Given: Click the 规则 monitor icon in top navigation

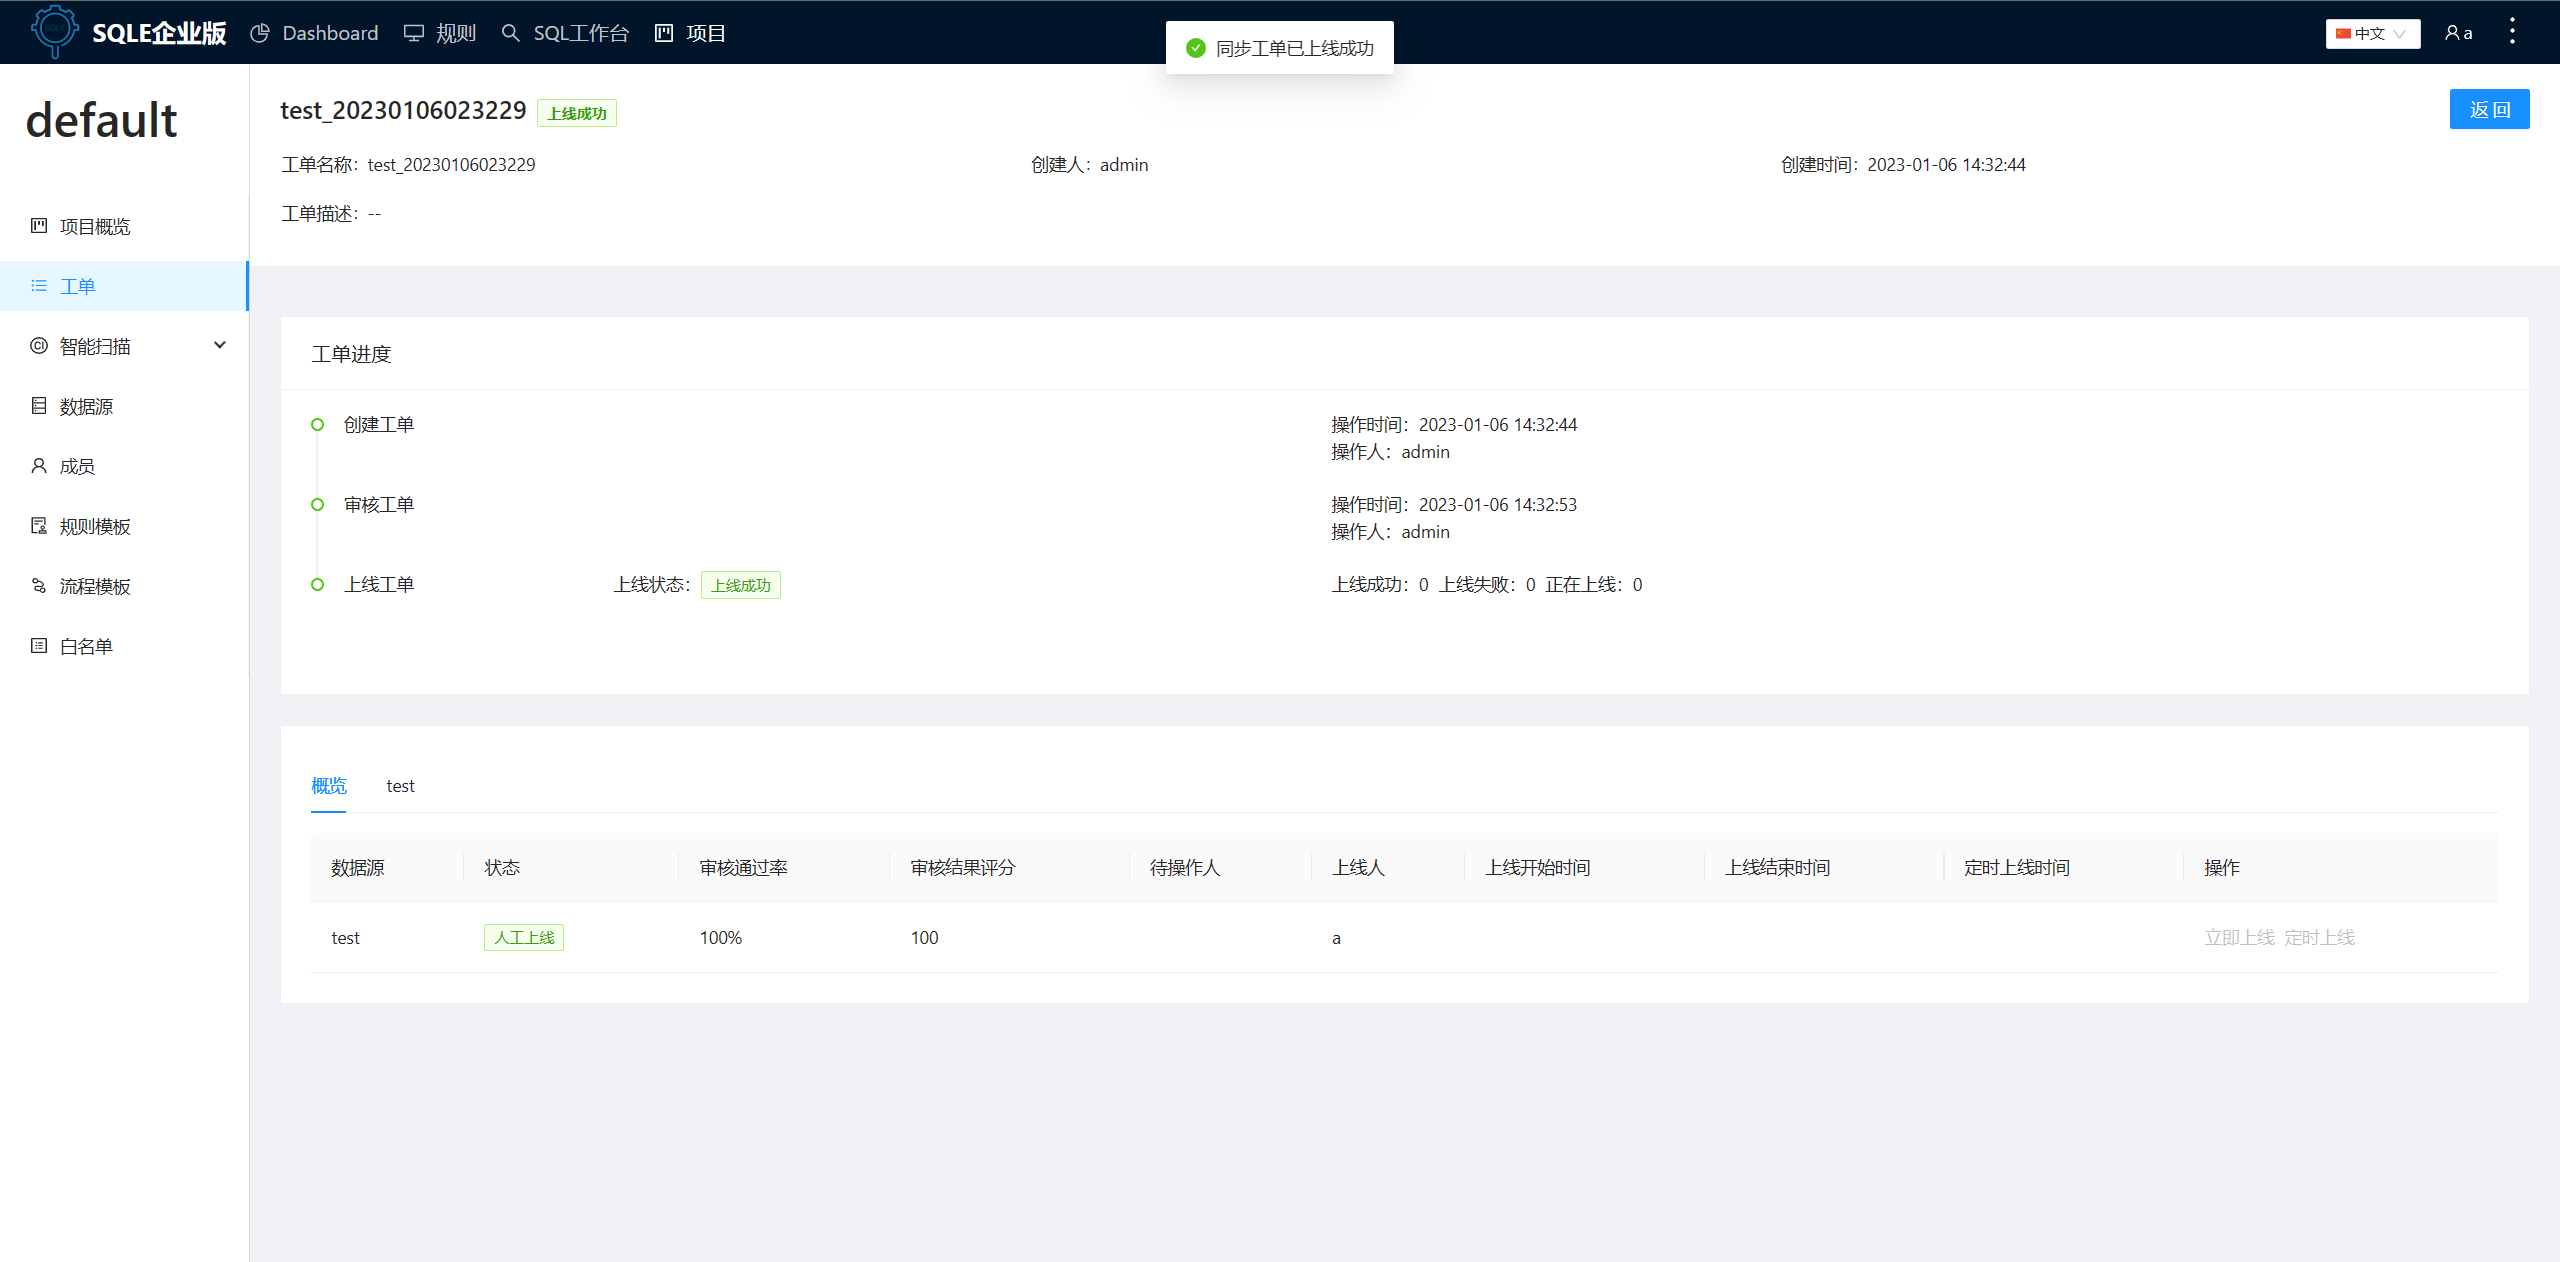Looking at the screenshot, I should pos(413,32).
